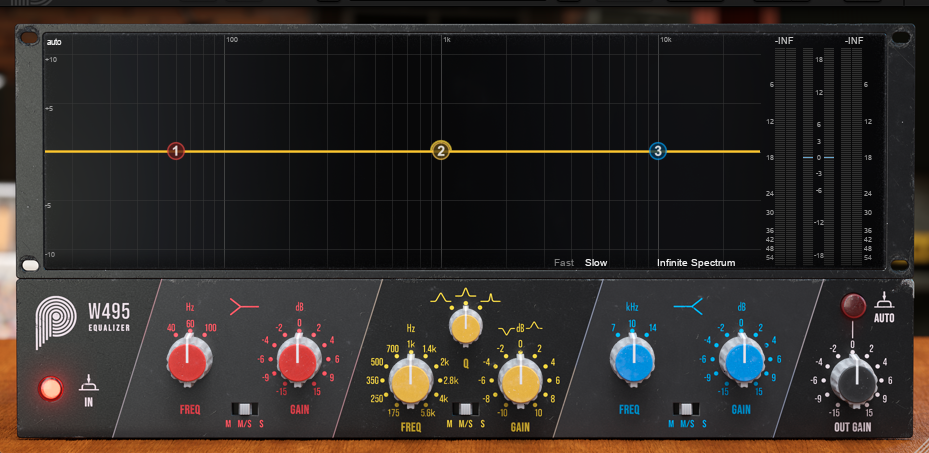Click the Infinite Spectrum option
The width and height of the screenshot is (929, 453).
pos(695,263)
